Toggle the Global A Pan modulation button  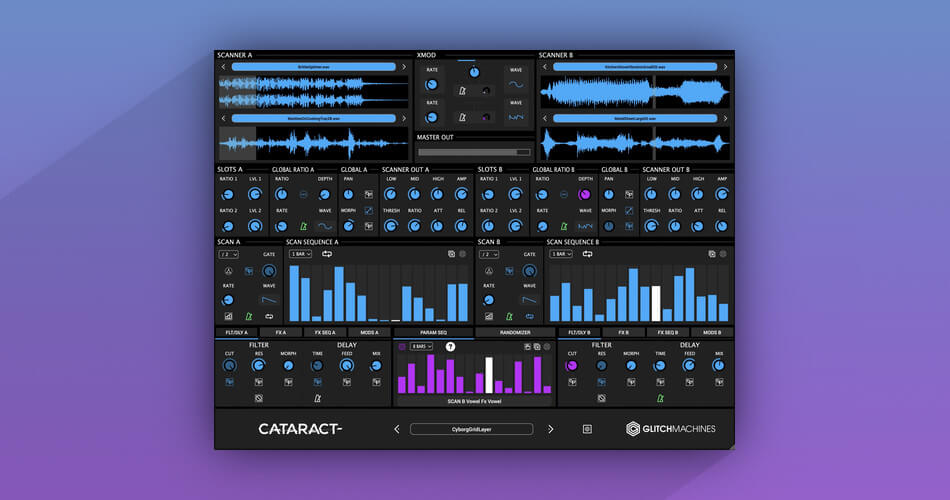pos(368,195)
